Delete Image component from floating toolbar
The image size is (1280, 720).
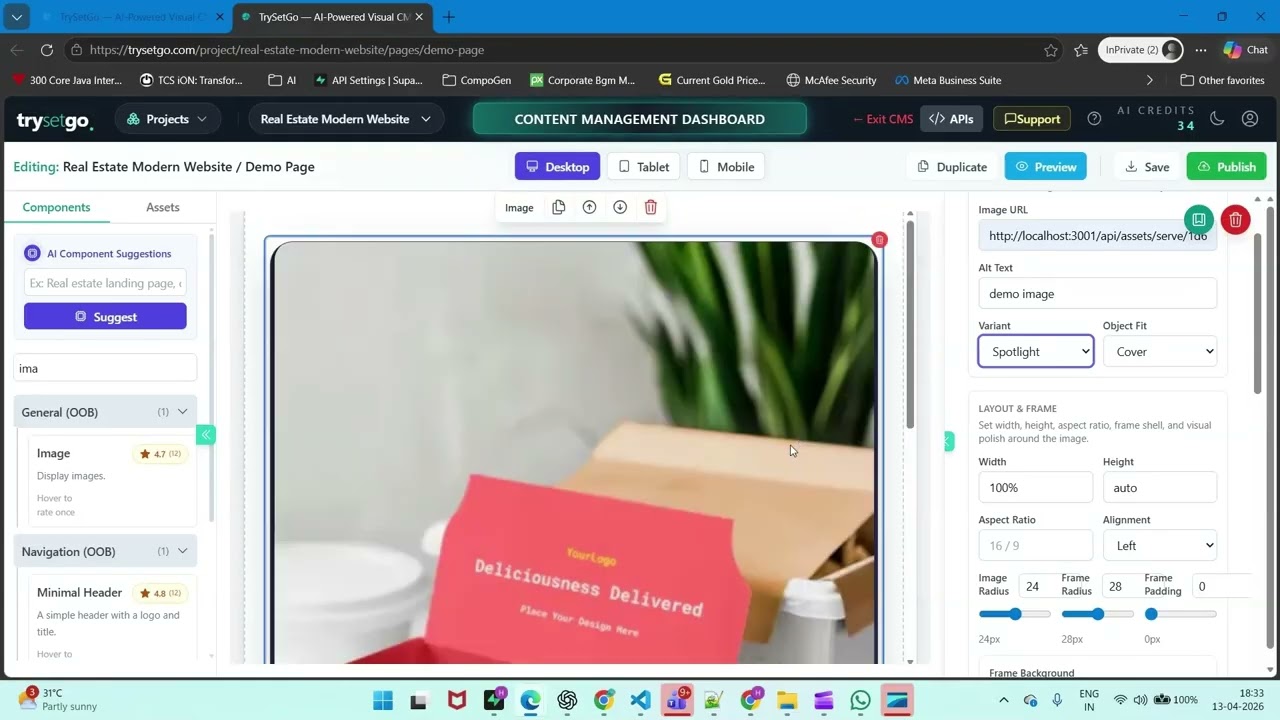click(651, 207)
